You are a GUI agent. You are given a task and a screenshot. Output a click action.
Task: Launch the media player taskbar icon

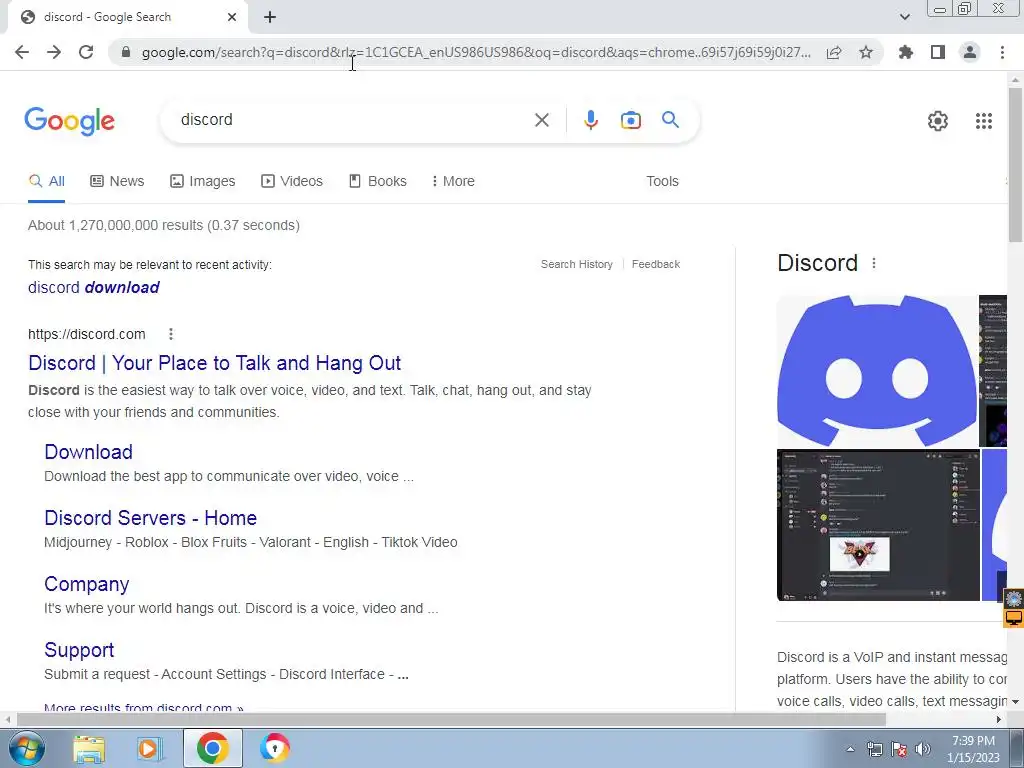click(x=150, y=748)
